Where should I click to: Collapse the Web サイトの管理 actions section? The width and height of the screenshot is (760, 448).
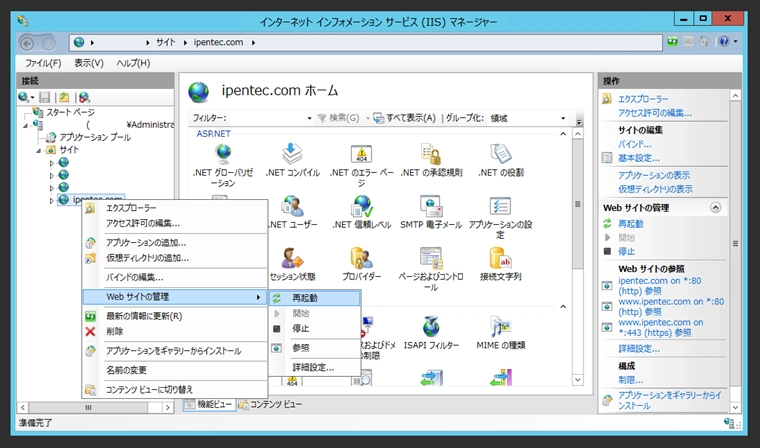point(715,208)
